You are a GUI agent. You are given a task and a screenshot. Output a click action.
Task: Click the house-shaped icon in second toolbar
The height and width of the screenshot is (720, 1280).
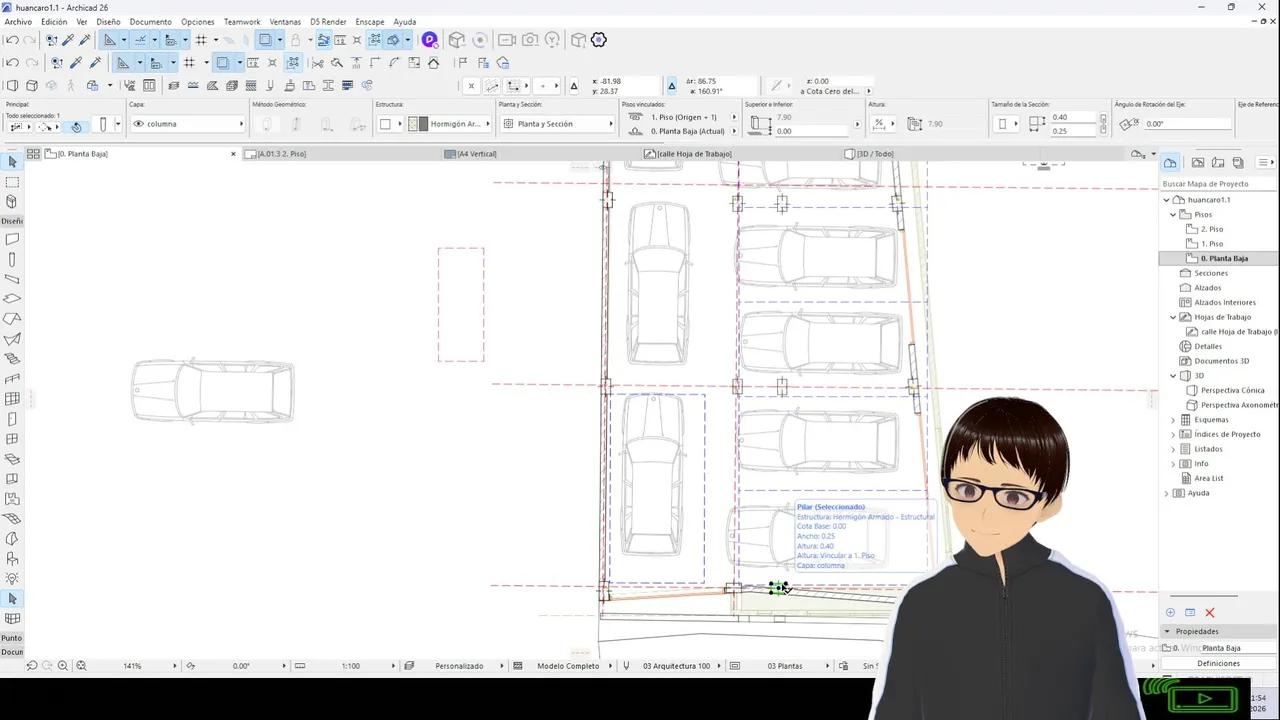(433, 63)
